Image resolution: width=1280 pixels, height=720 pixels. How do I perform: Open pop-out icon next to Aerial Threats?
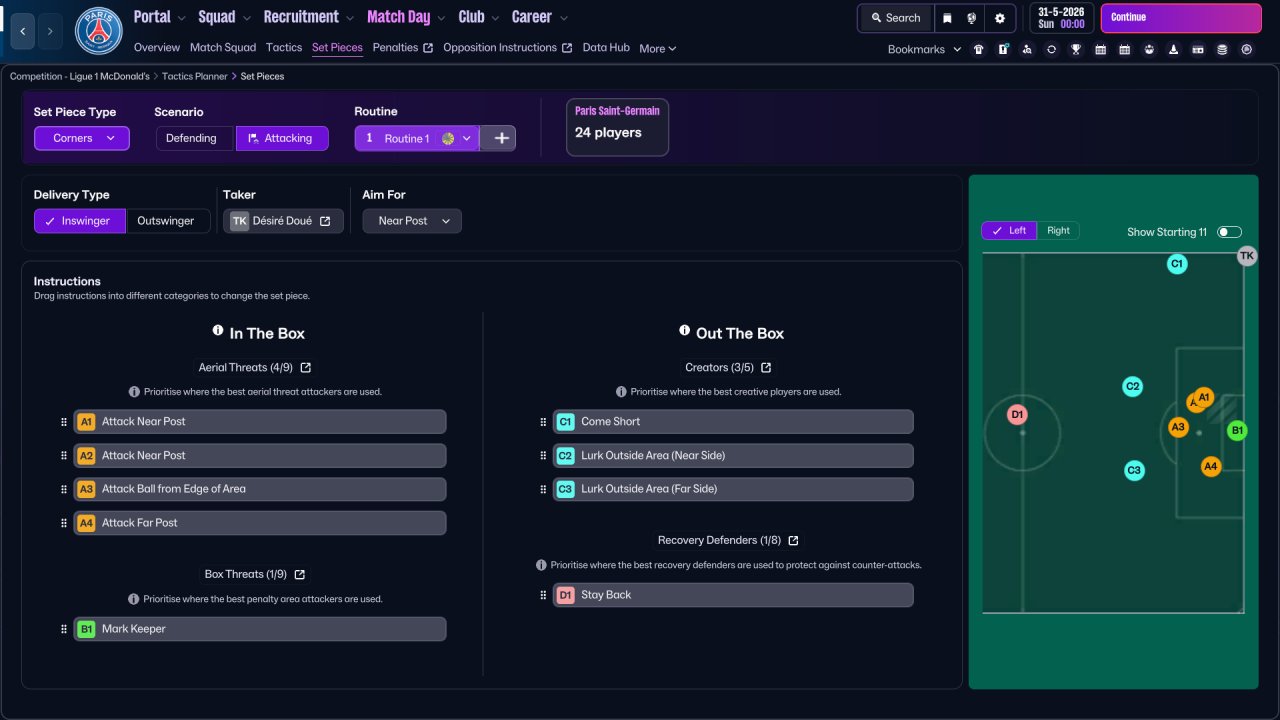pyautogui.click(x=306, y=368)
